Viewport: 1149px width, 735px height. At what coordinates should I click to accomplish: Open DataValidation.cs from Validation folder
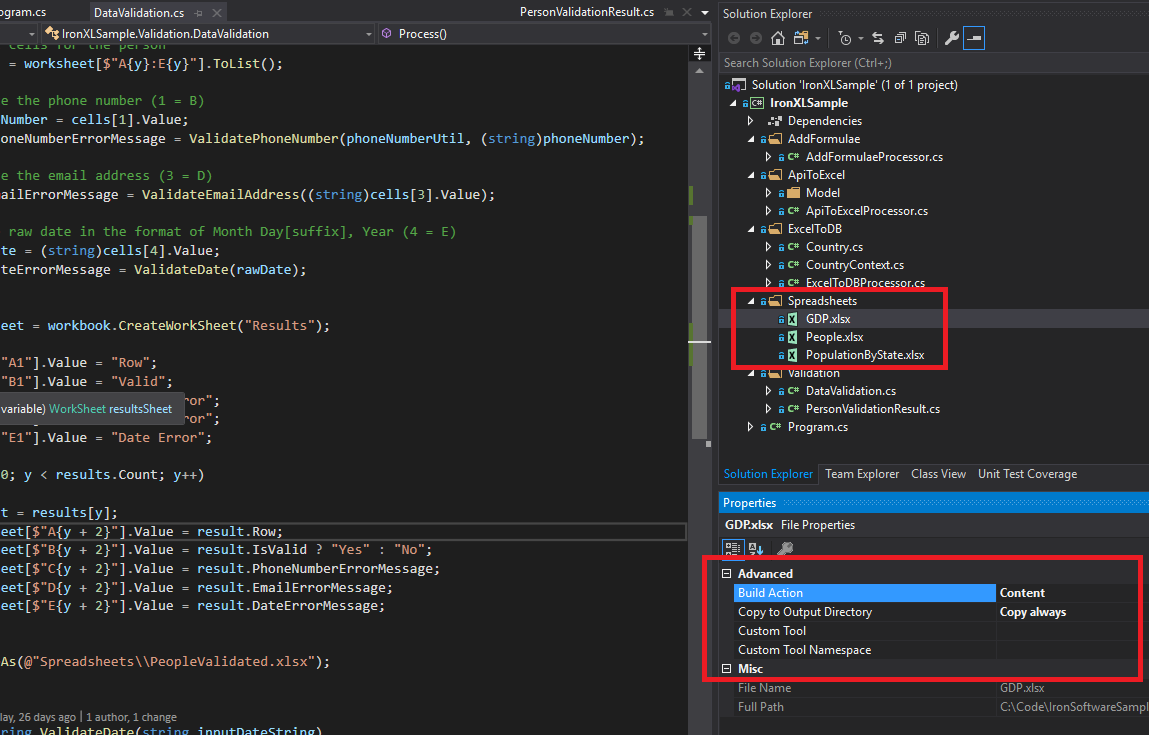point(851,391)
